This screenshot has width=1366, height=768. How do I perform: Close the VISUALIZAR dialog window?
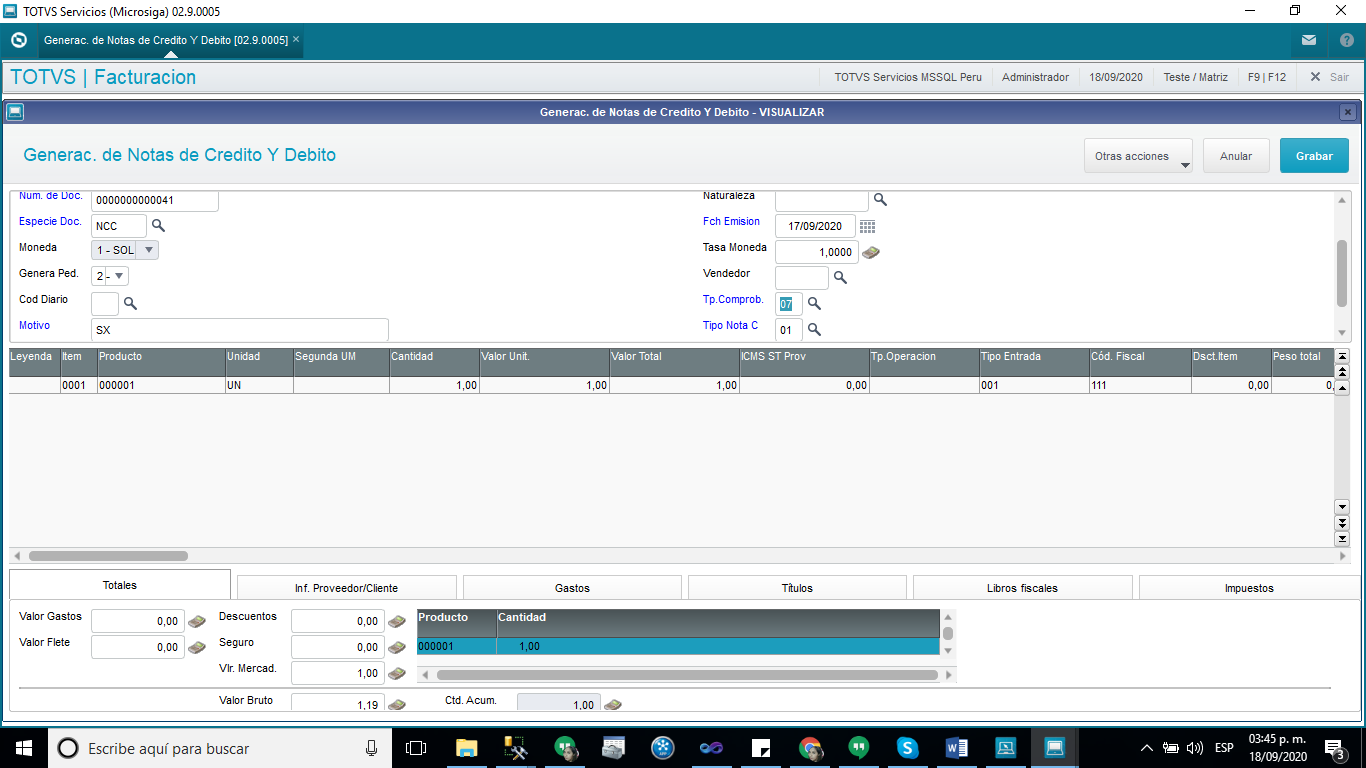pos(1348,112)
